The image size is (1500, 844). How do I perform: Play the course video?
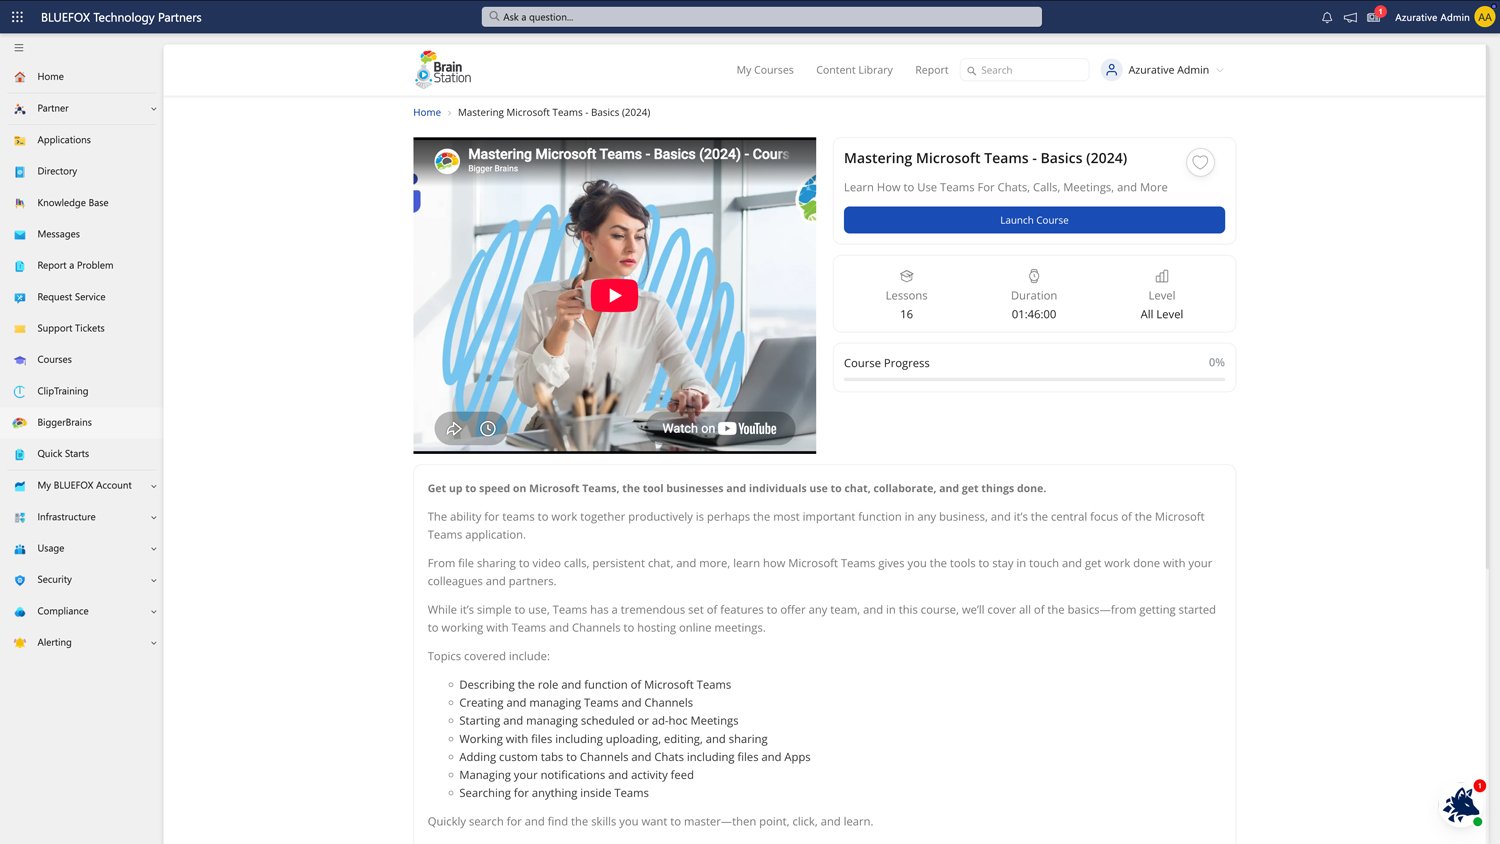click(614, 295)
